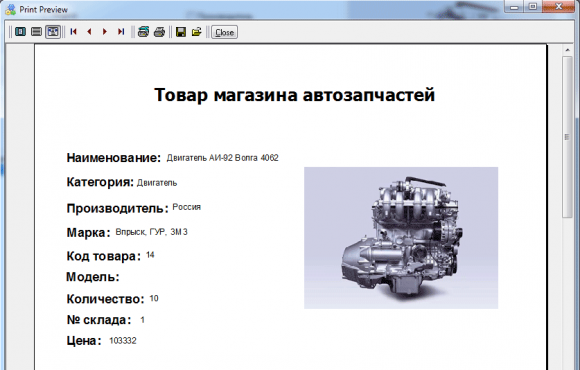Screen dimensions: 580x370
Task: Click the report heading Товар магазина автозапчастей
Action: [x=294, y=95]
